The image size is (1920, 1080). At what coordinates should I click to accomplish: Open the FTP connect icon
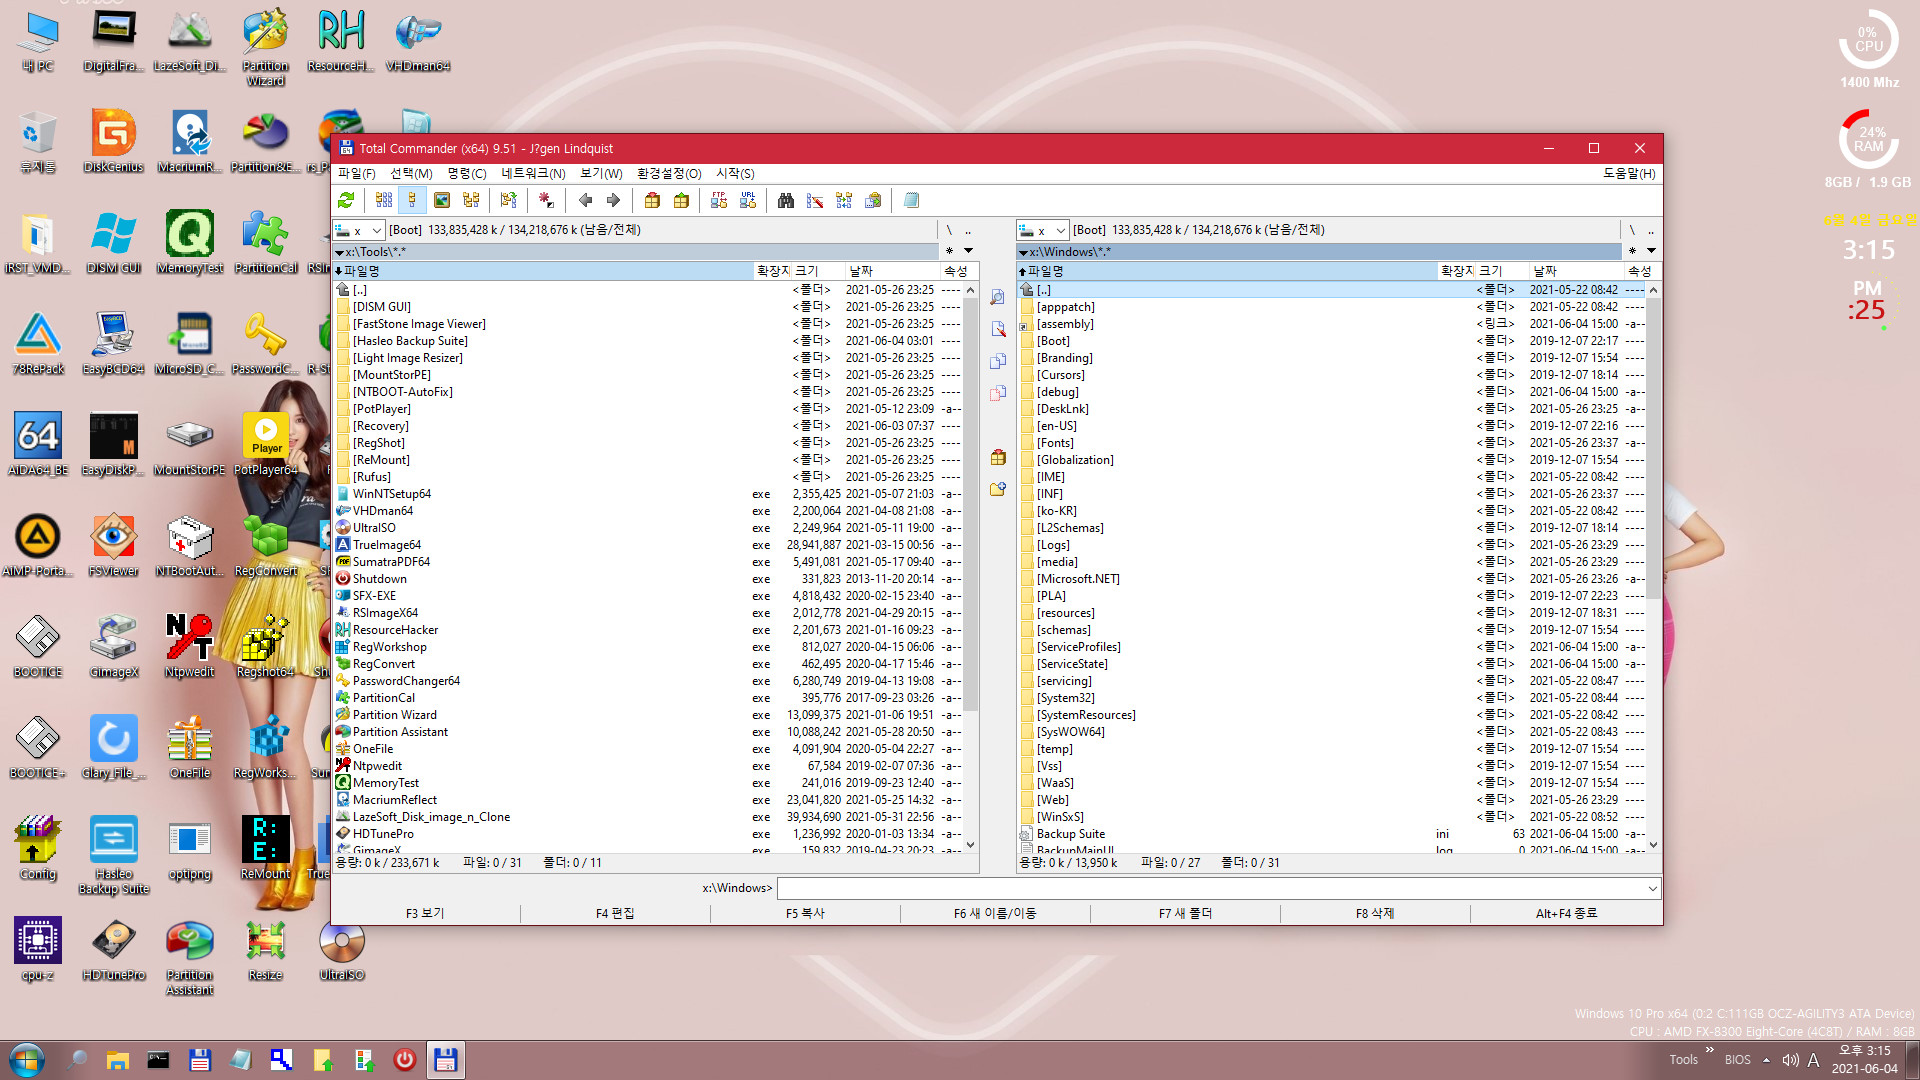[719, 200]
